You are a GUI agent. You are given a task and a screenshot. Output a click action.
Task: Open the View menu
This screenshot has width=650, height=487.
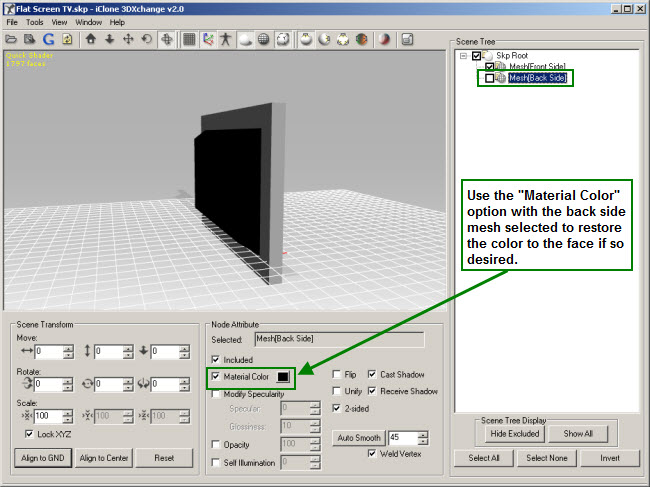(59, 22)
